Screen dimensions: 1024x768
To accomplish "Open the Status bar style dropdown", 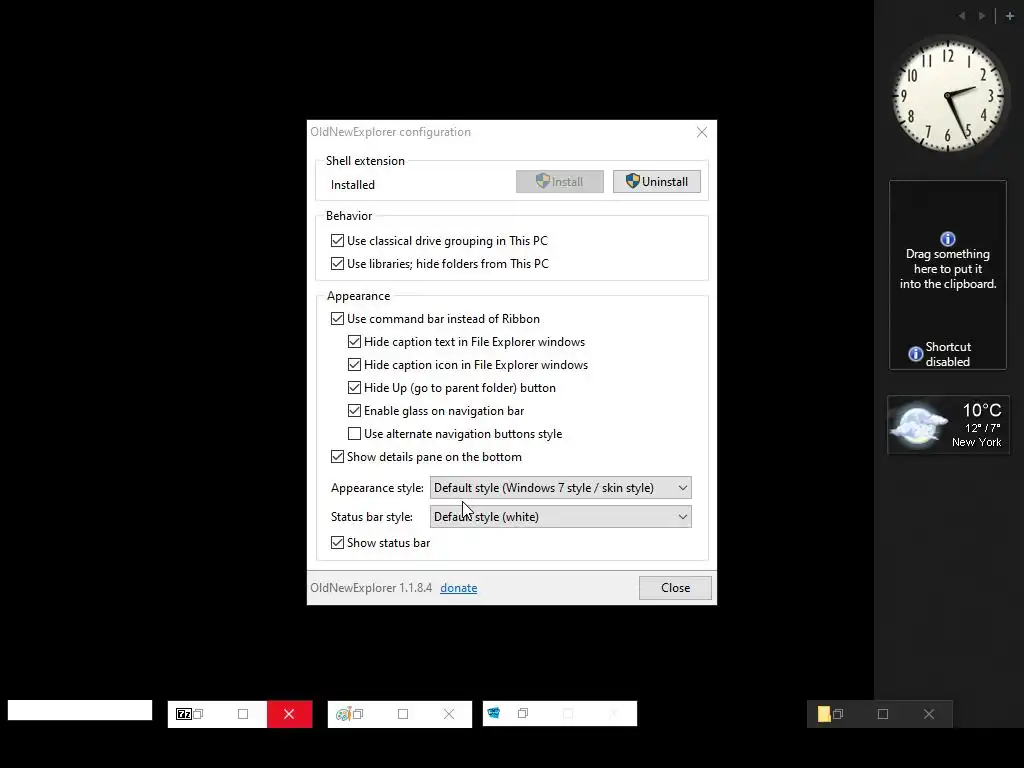I will pyautogui.click(x=560, y=517).
